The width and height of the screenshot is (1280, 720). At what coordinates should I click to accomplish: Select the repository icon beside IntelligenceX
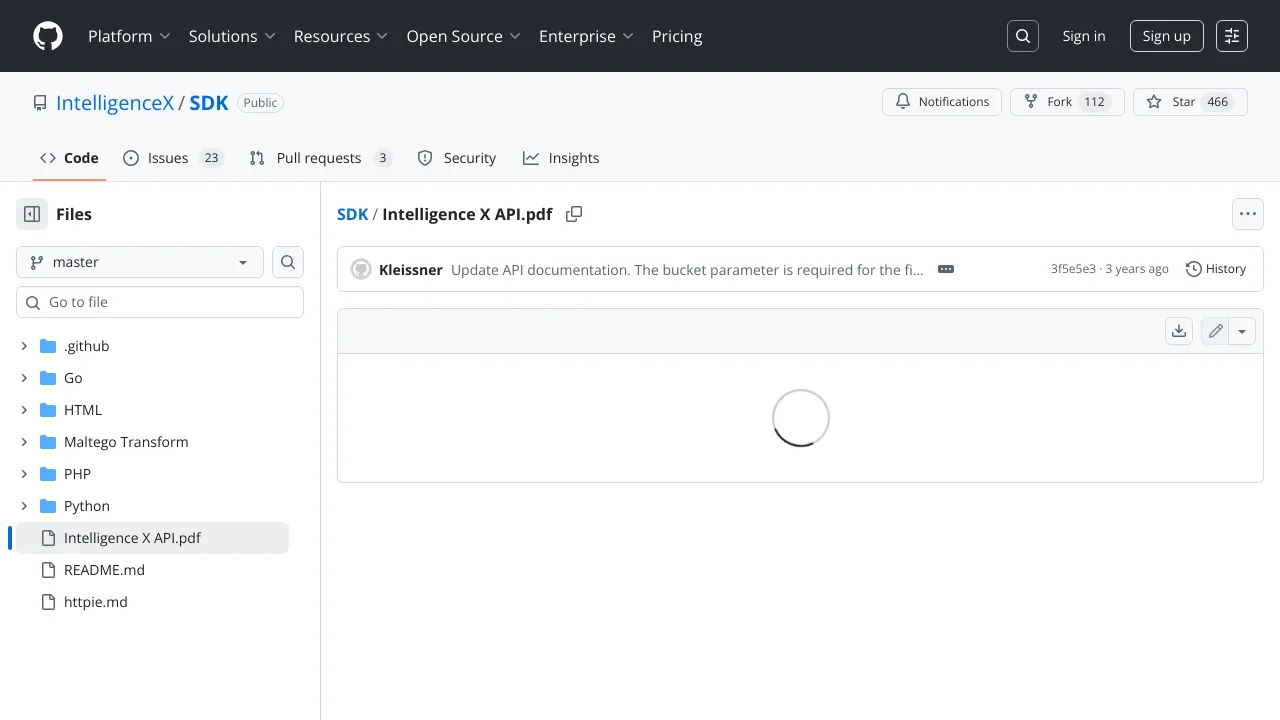(x=40, y=103)
